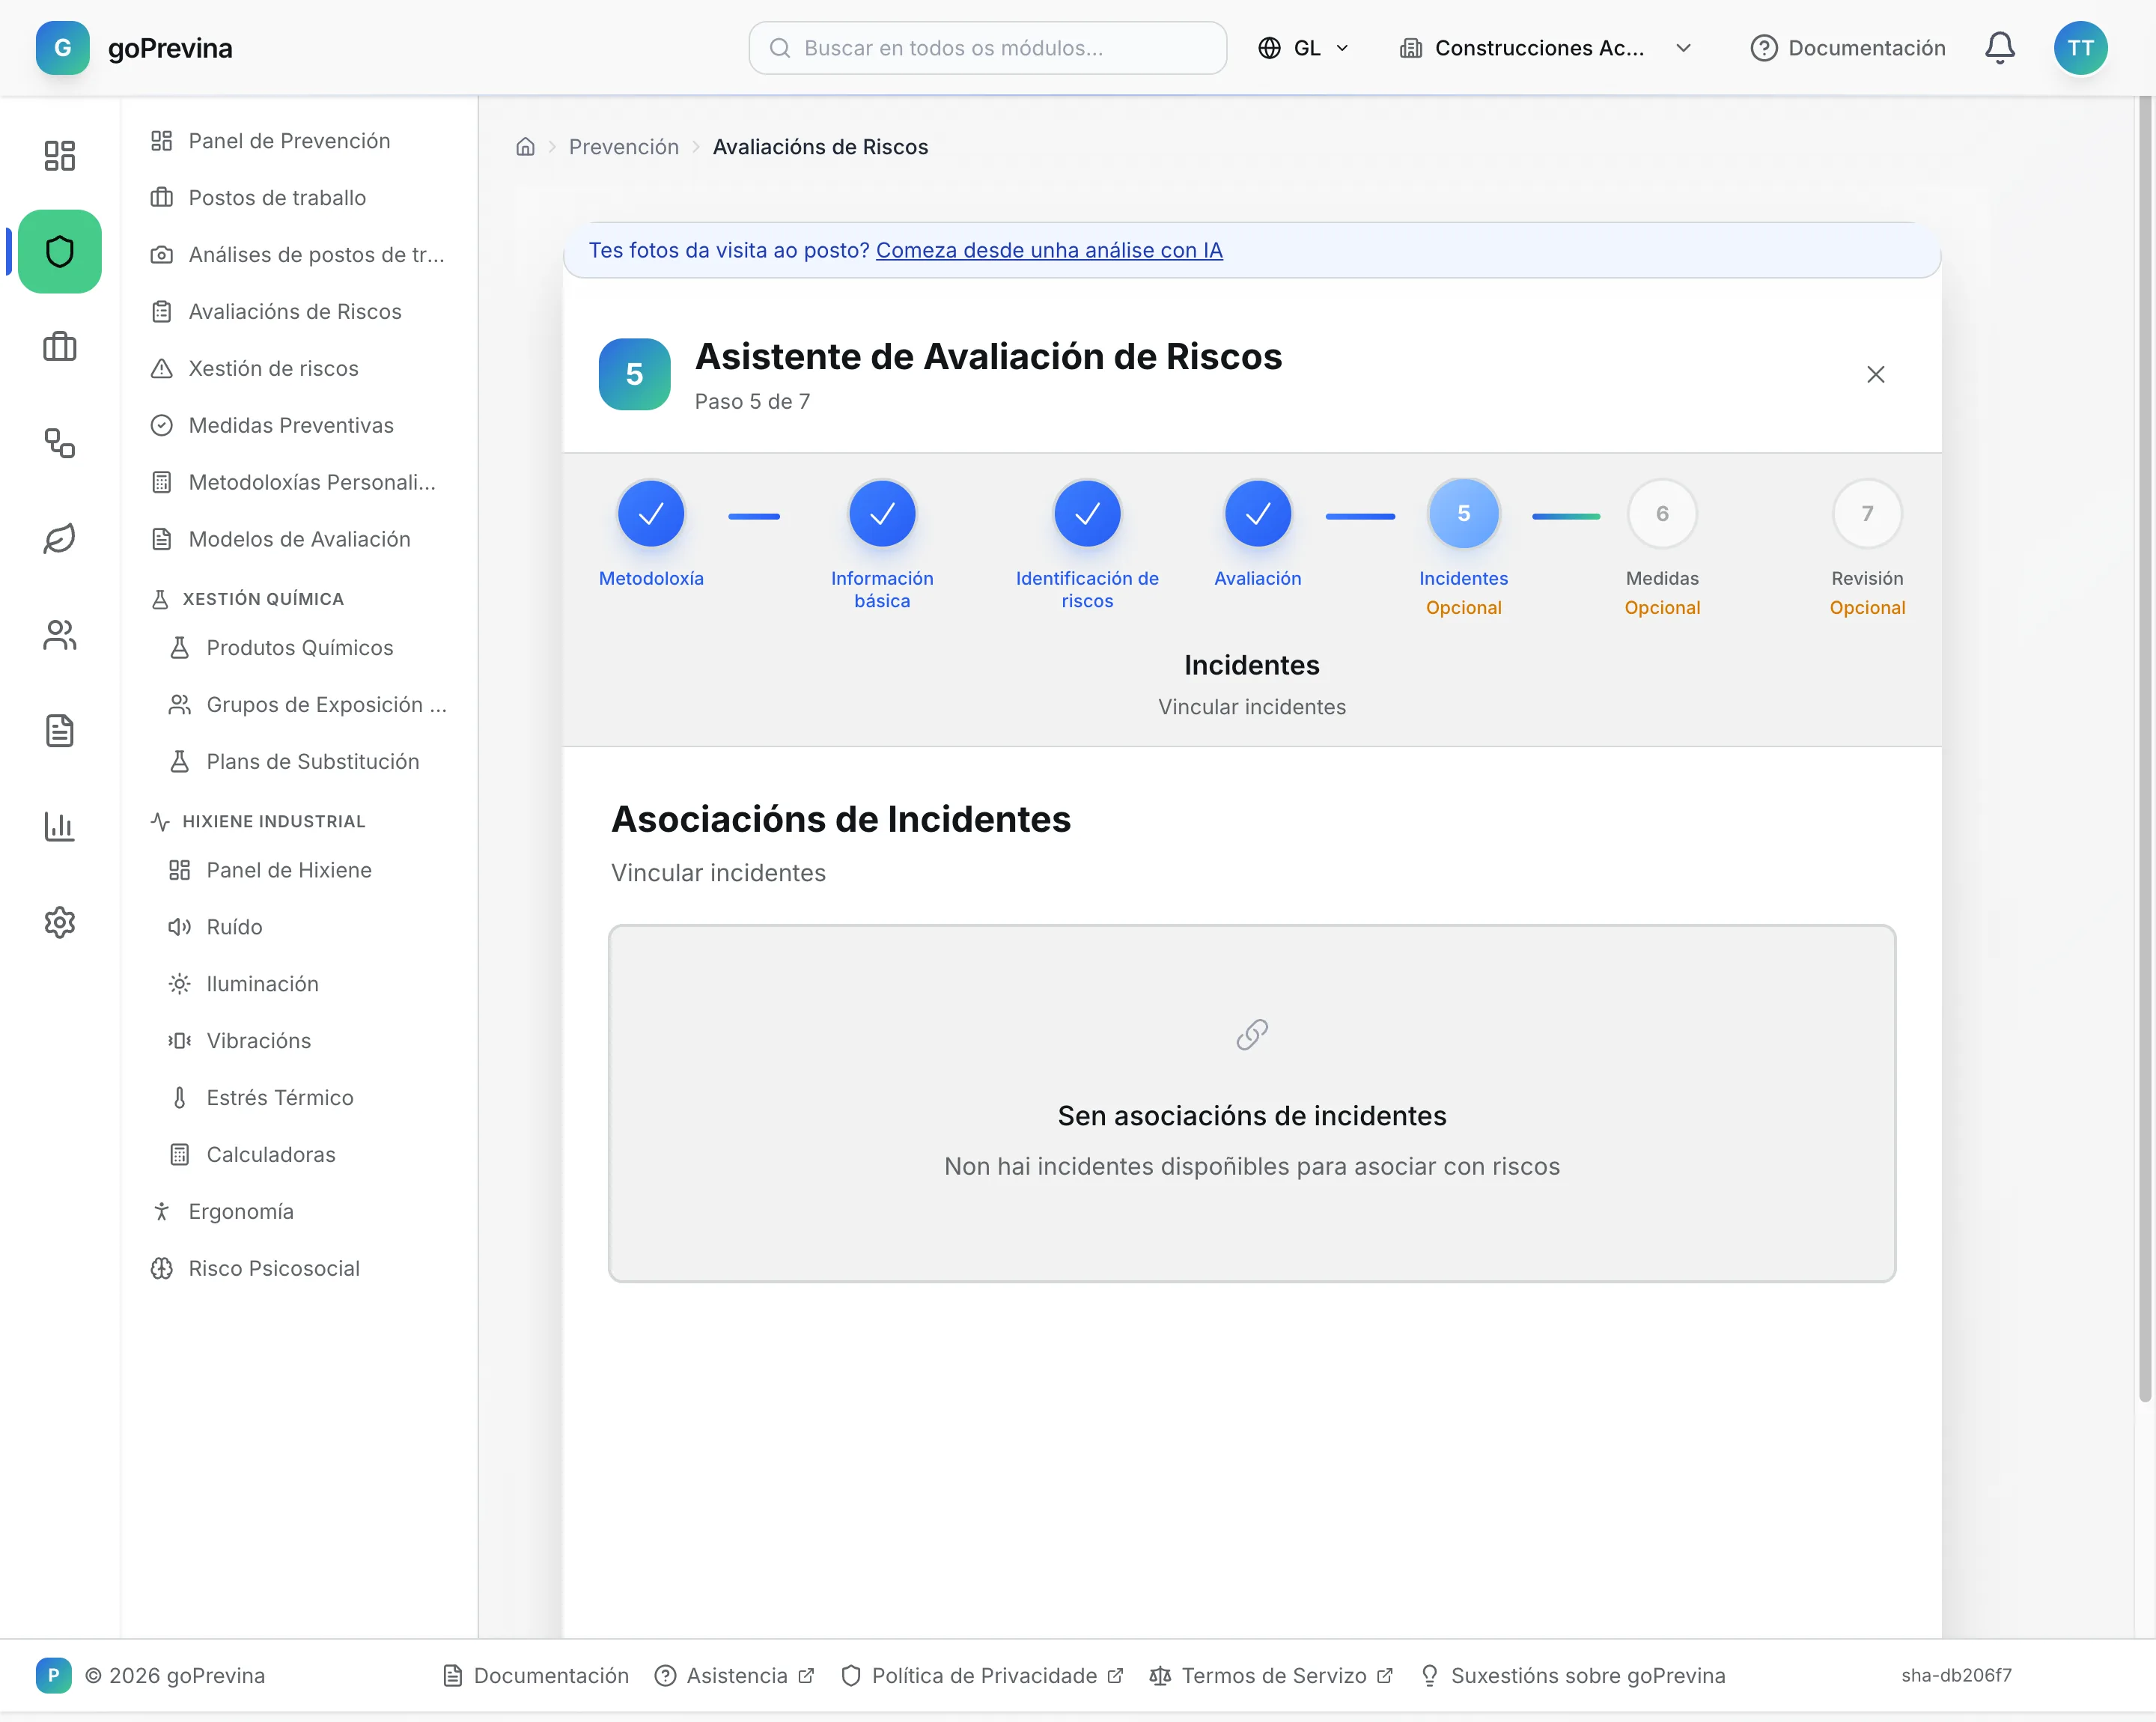Open the footer Documentación link
2156x1722 pixels.
[x=536, y=1676]
